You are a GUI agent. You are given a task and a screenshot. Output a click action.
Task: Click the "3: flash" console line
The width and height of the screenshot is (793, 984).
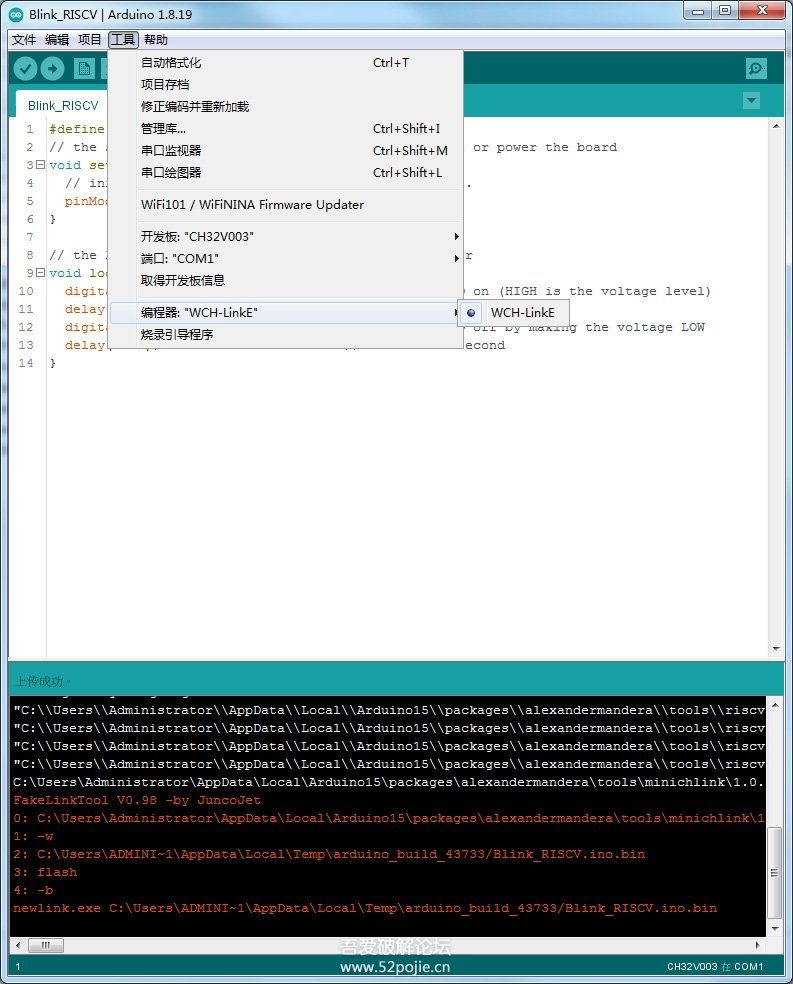pos(45,872)
